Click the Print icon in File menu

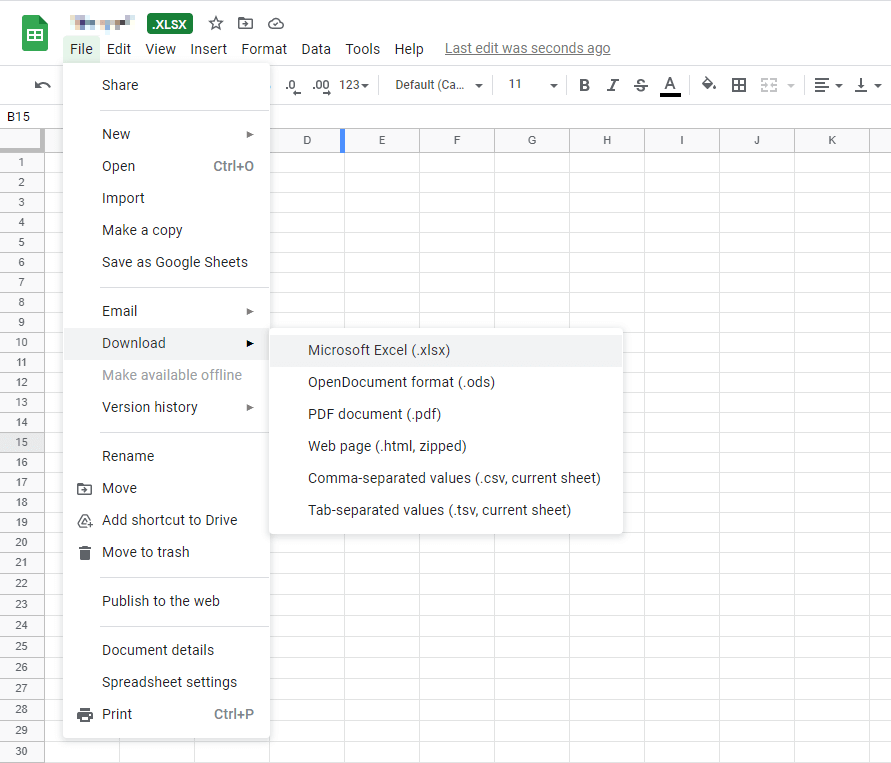[85, 714]
